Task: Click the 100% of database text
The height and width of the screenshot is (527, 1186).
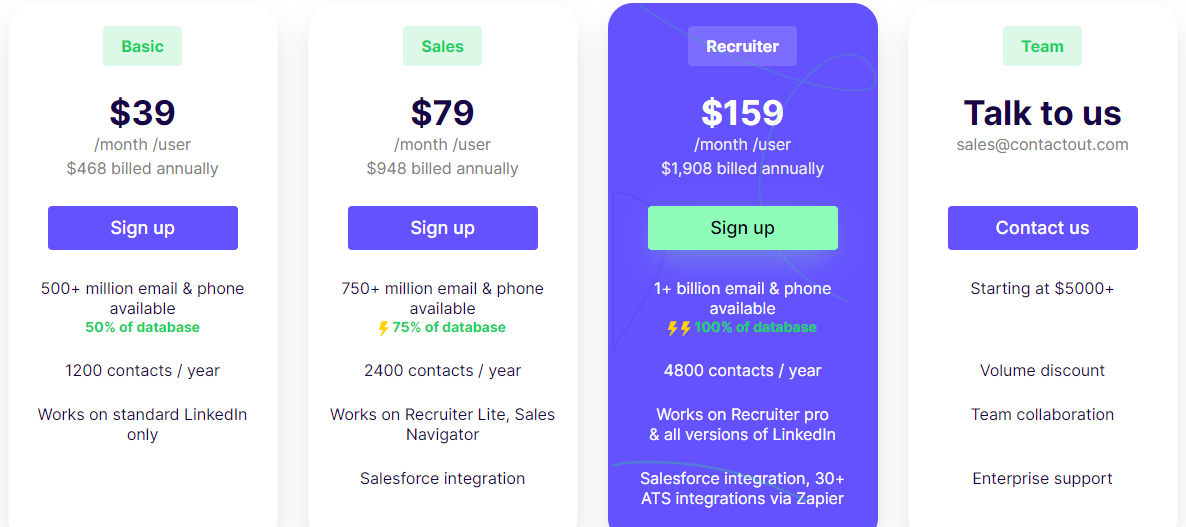Action: tap(755, 327)
